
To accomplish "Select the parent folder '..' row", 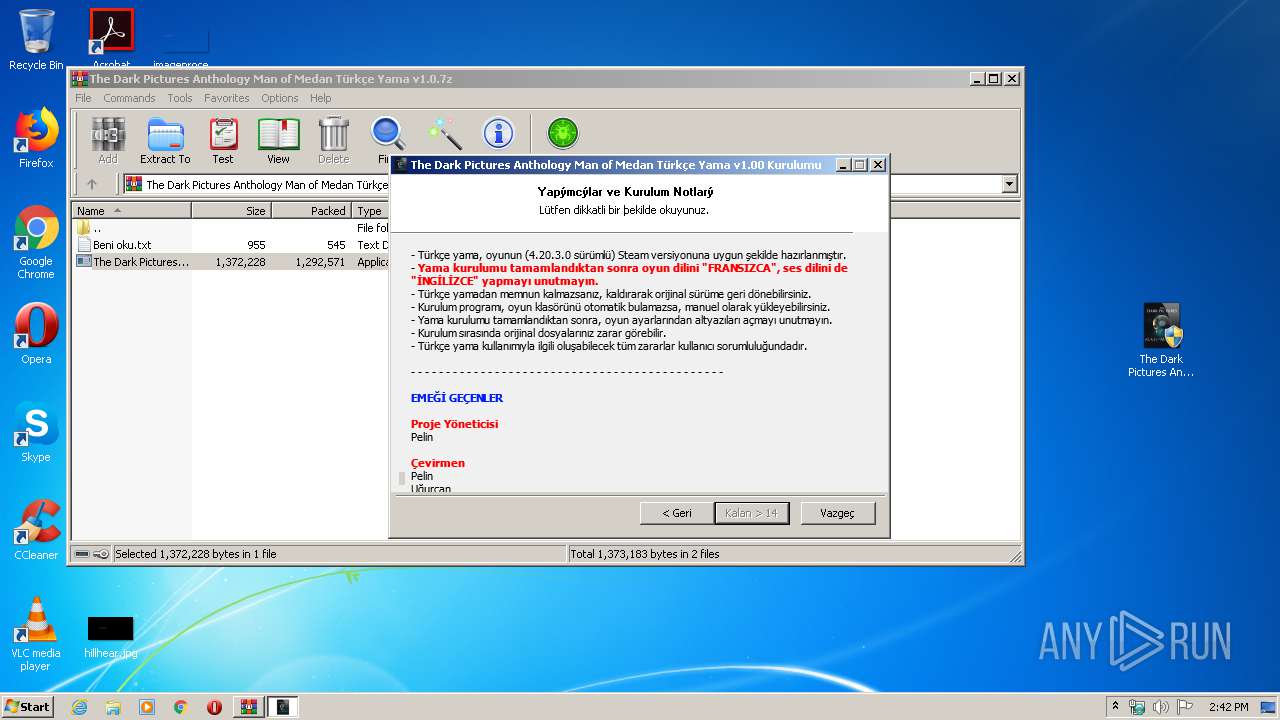I will 232,227.
